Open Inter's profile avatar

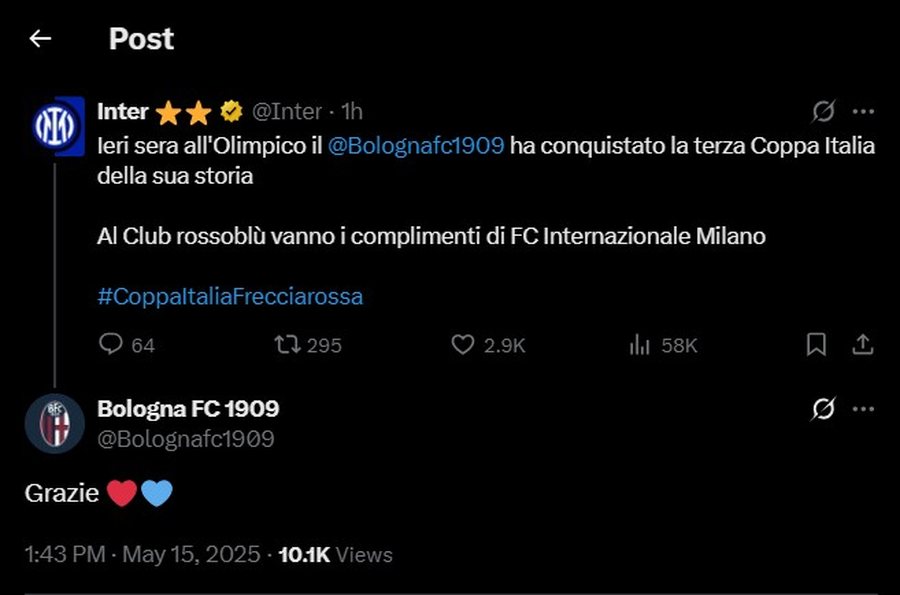tap(58, 126)
